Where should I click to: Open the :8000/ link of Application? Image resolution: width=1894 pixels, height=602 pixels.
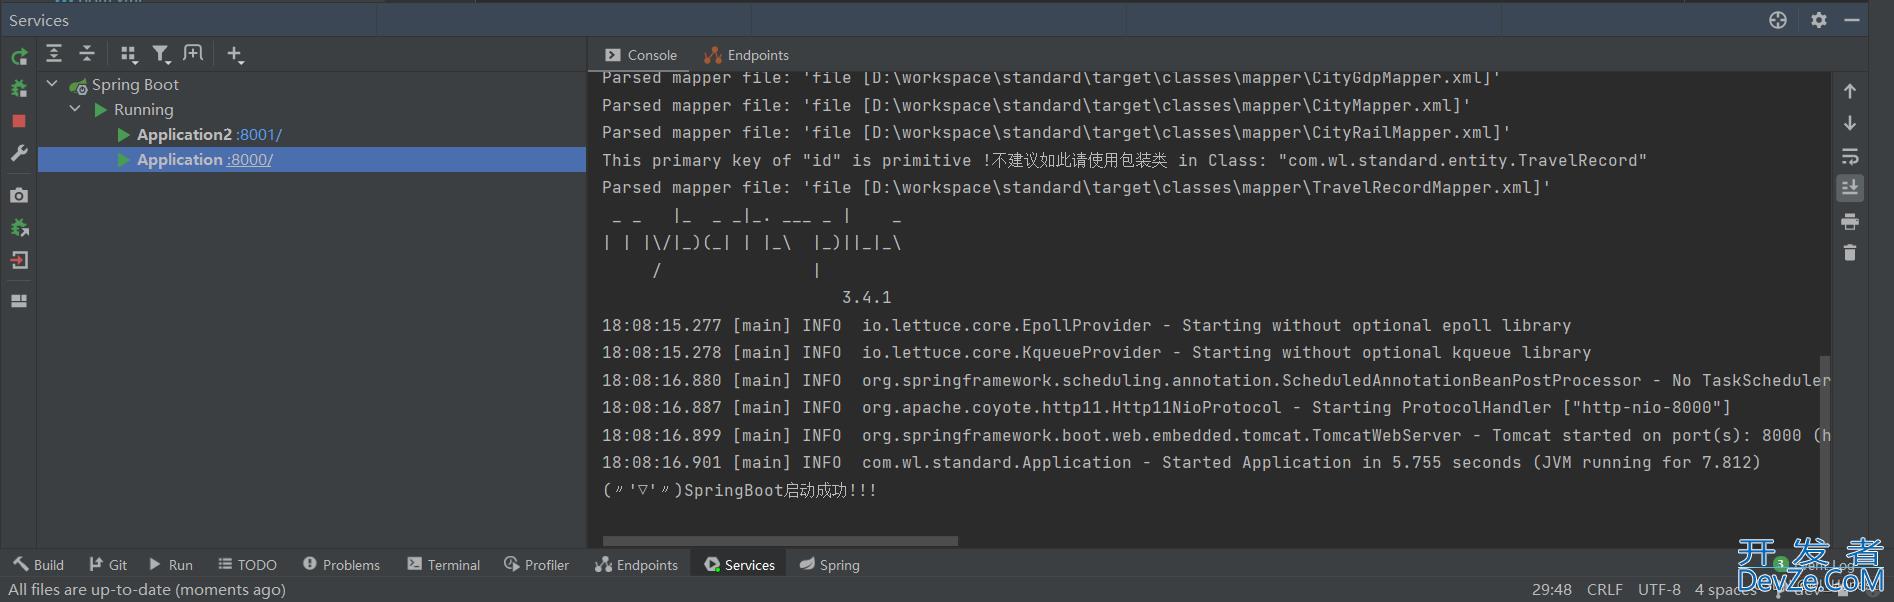coord(250,160)
